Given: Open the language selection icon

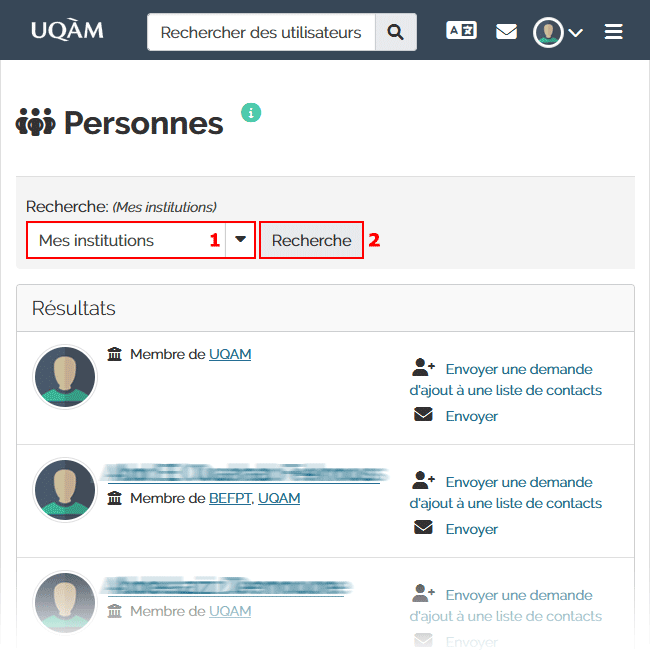Looking at the screenshot, I should click(x=461, y=32).
